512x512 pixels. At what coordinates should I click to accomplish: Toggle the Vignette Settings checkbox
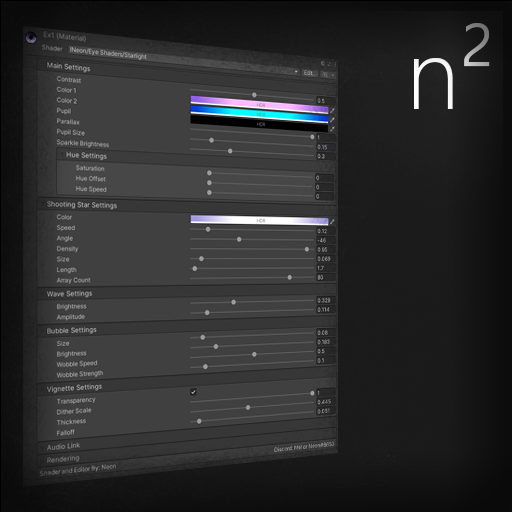(193, 392)
